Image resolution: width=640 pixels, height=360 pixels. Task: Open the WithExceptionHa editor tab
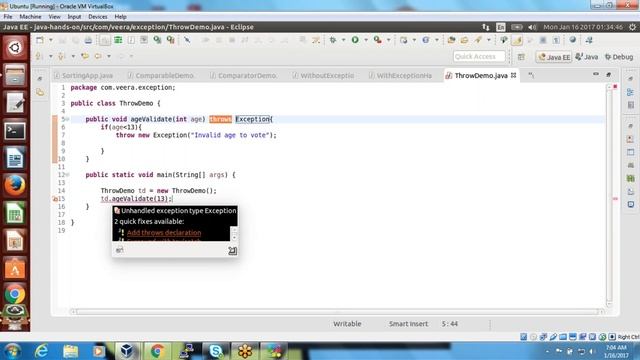coord(400,76)
